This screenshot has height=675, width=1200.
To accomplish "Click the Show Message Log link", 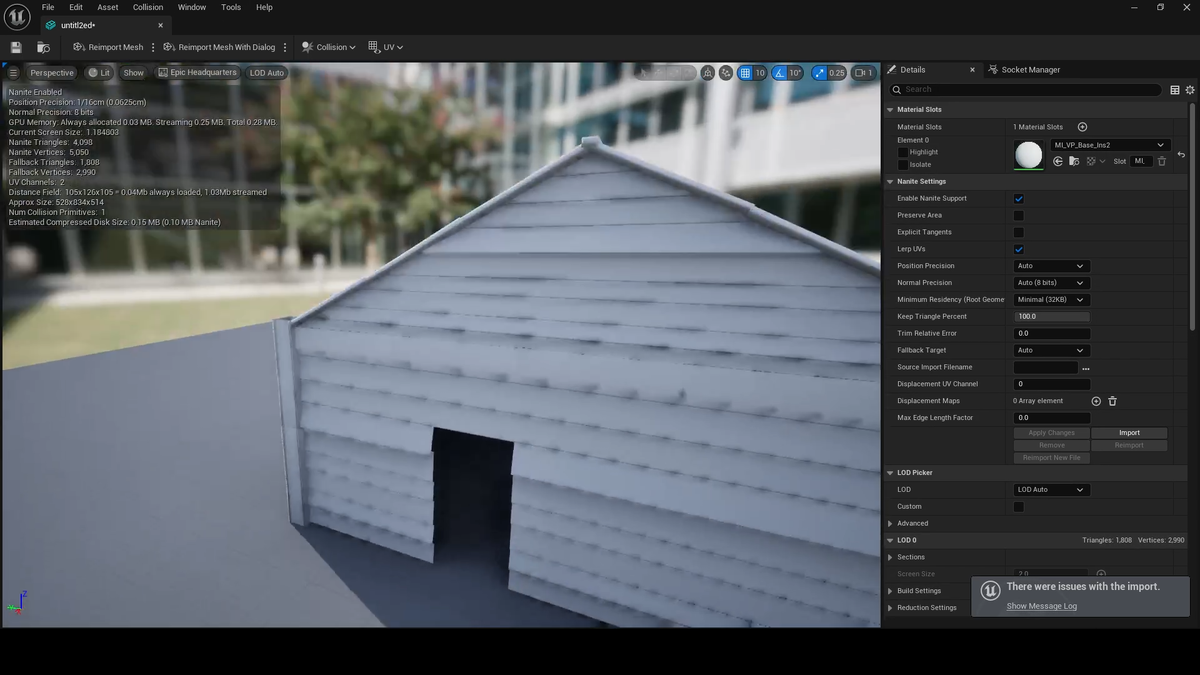I will coord(1041,606).
